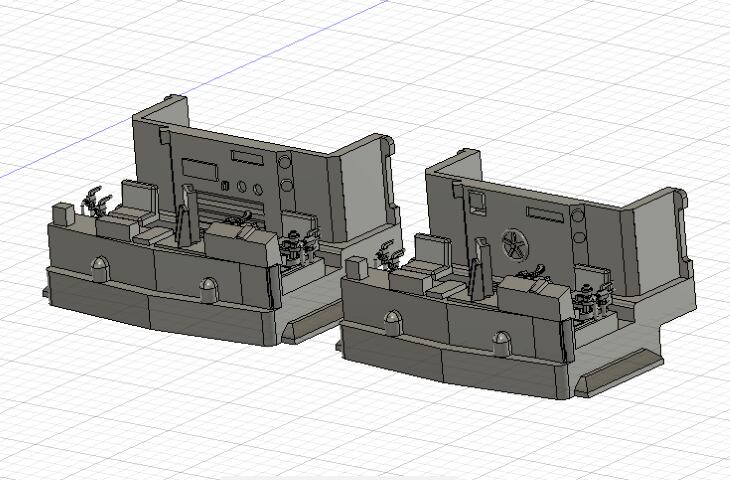Select the large rectangular cutout on left model's wall
The image size is (730, 480).
click(x=199, y=166)
